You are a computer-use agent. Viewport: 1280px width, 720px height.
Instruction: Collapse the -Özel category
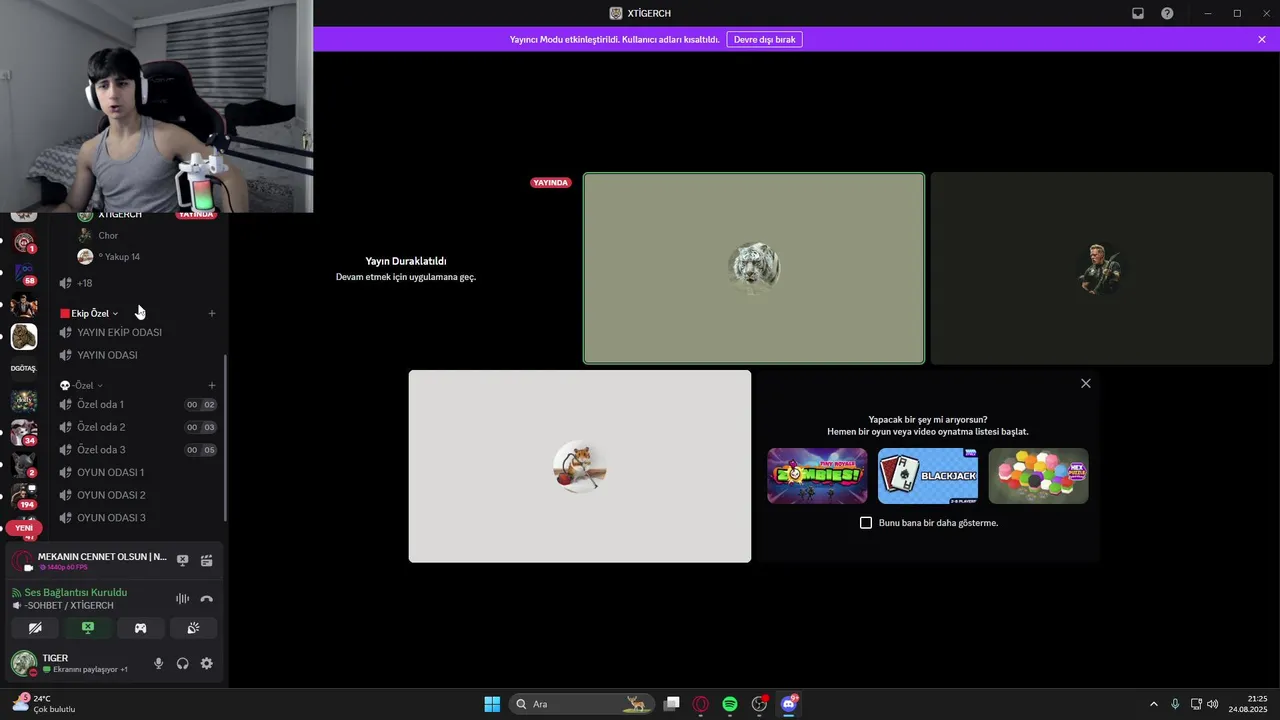tap(81, 385)
